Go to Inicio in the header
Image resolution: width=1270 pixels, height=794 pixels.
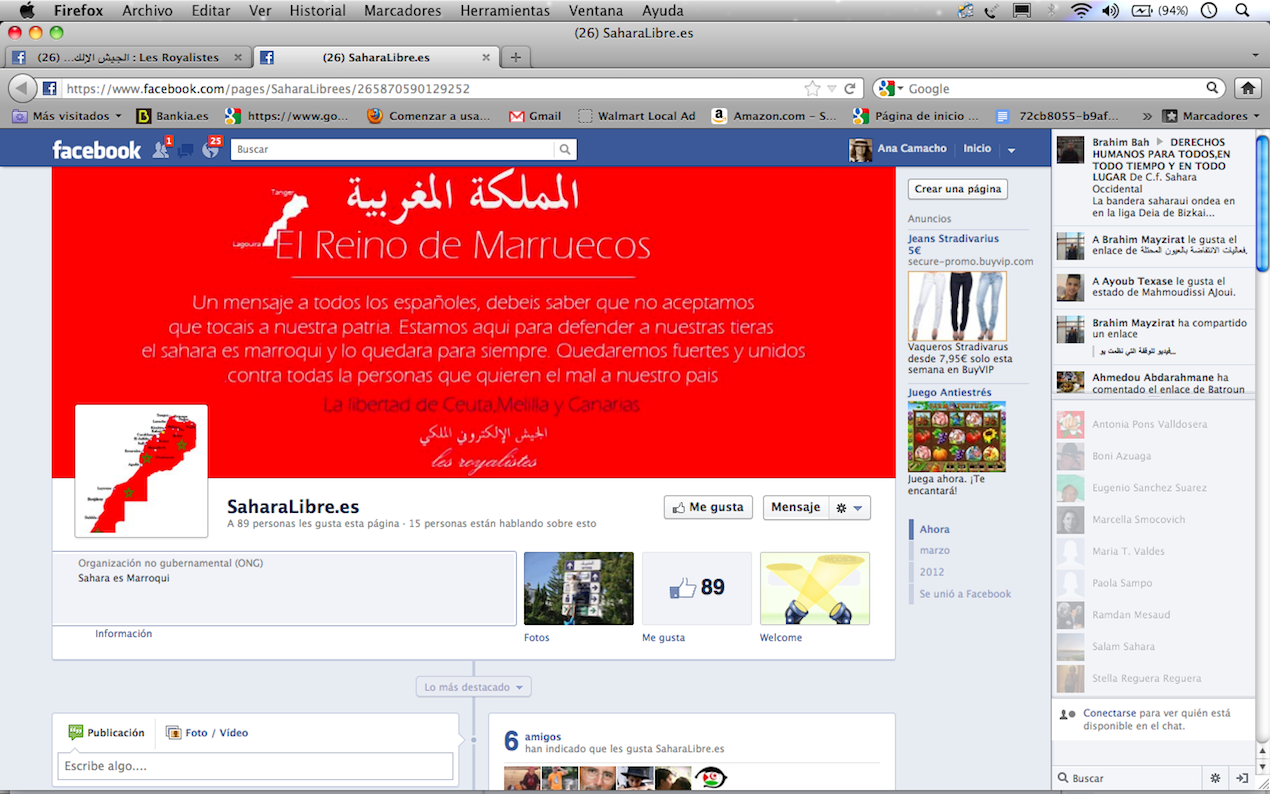pos(977,149)
